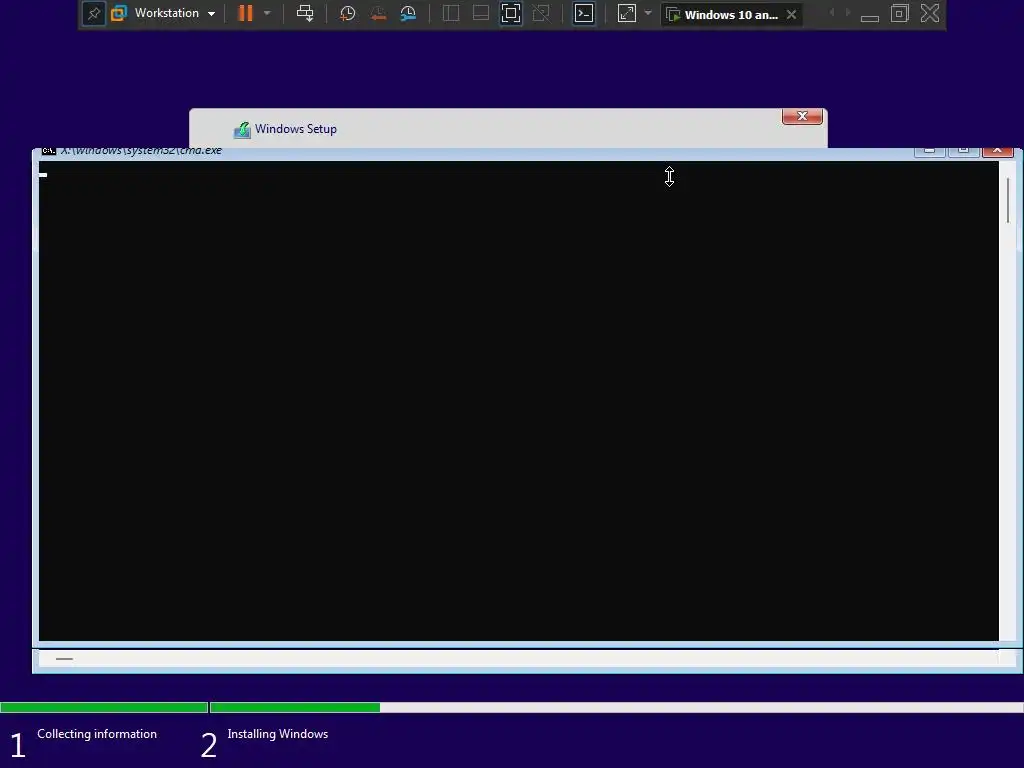The height and width of the screenshot is (768, 1024).
Task: Open the console view icon
Action: tap(584, 13)
